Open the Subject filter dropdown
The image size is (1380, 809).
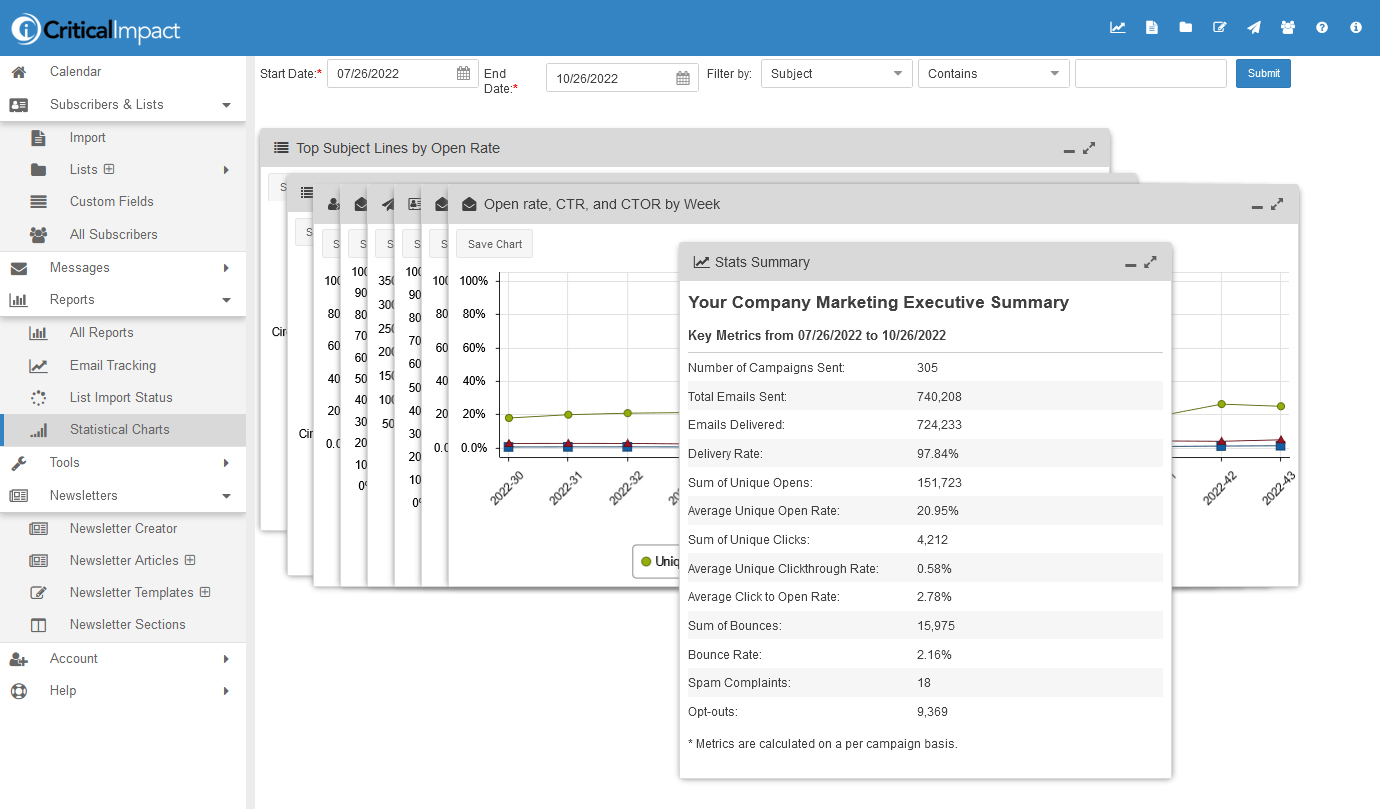836,74
